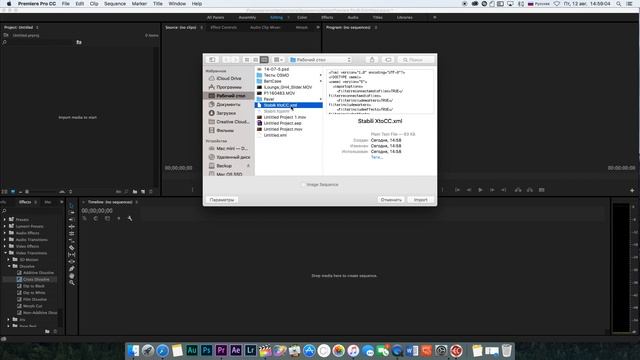
Task: Go to Загрузки in the sidebar
Action: click(x=226, y=113)
